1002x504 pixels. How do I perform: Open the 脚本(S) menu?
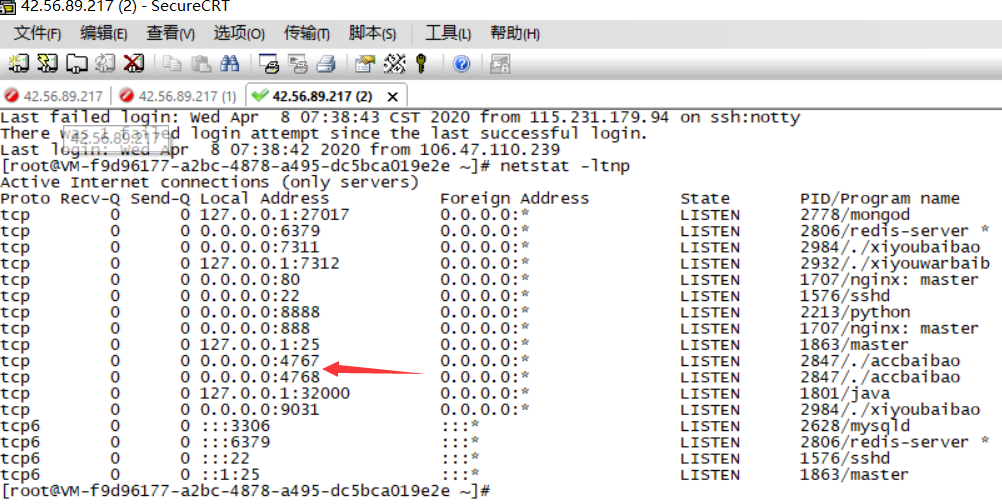tap(372, 34)
